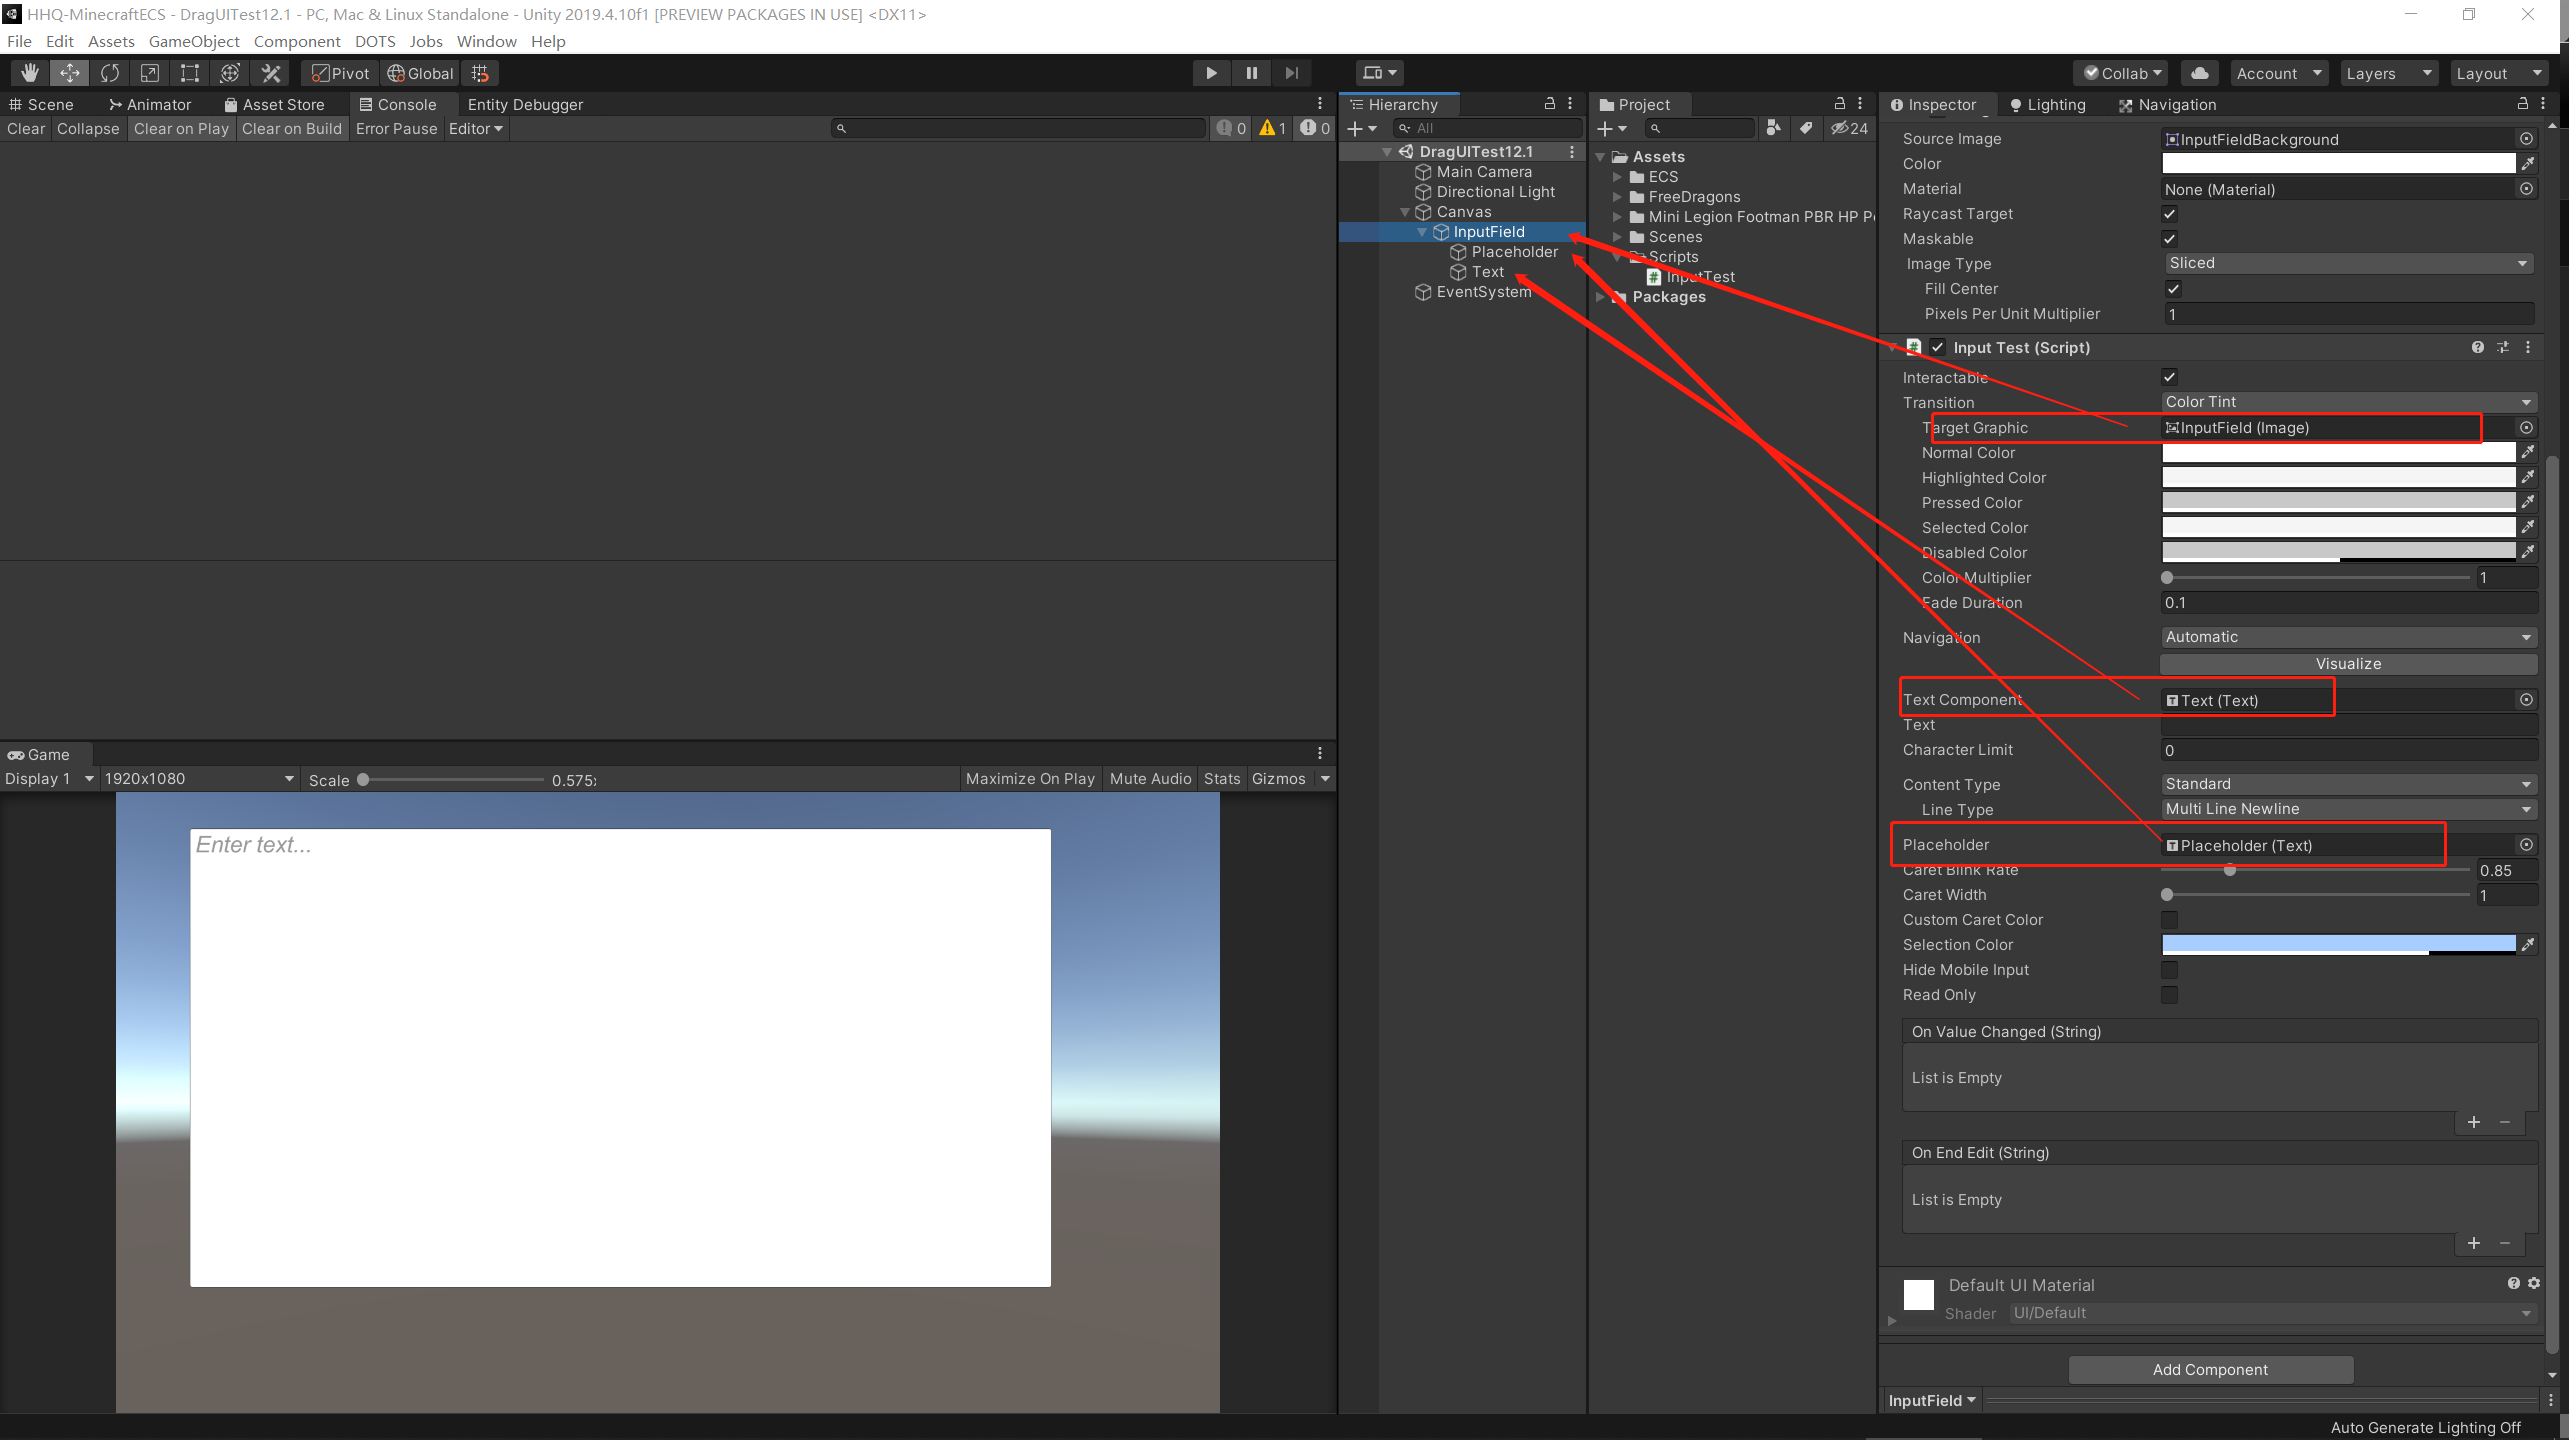Toggle the Raycast Target checkbox
This screenshot has height=1440, width=2569.
(2169, 214)
